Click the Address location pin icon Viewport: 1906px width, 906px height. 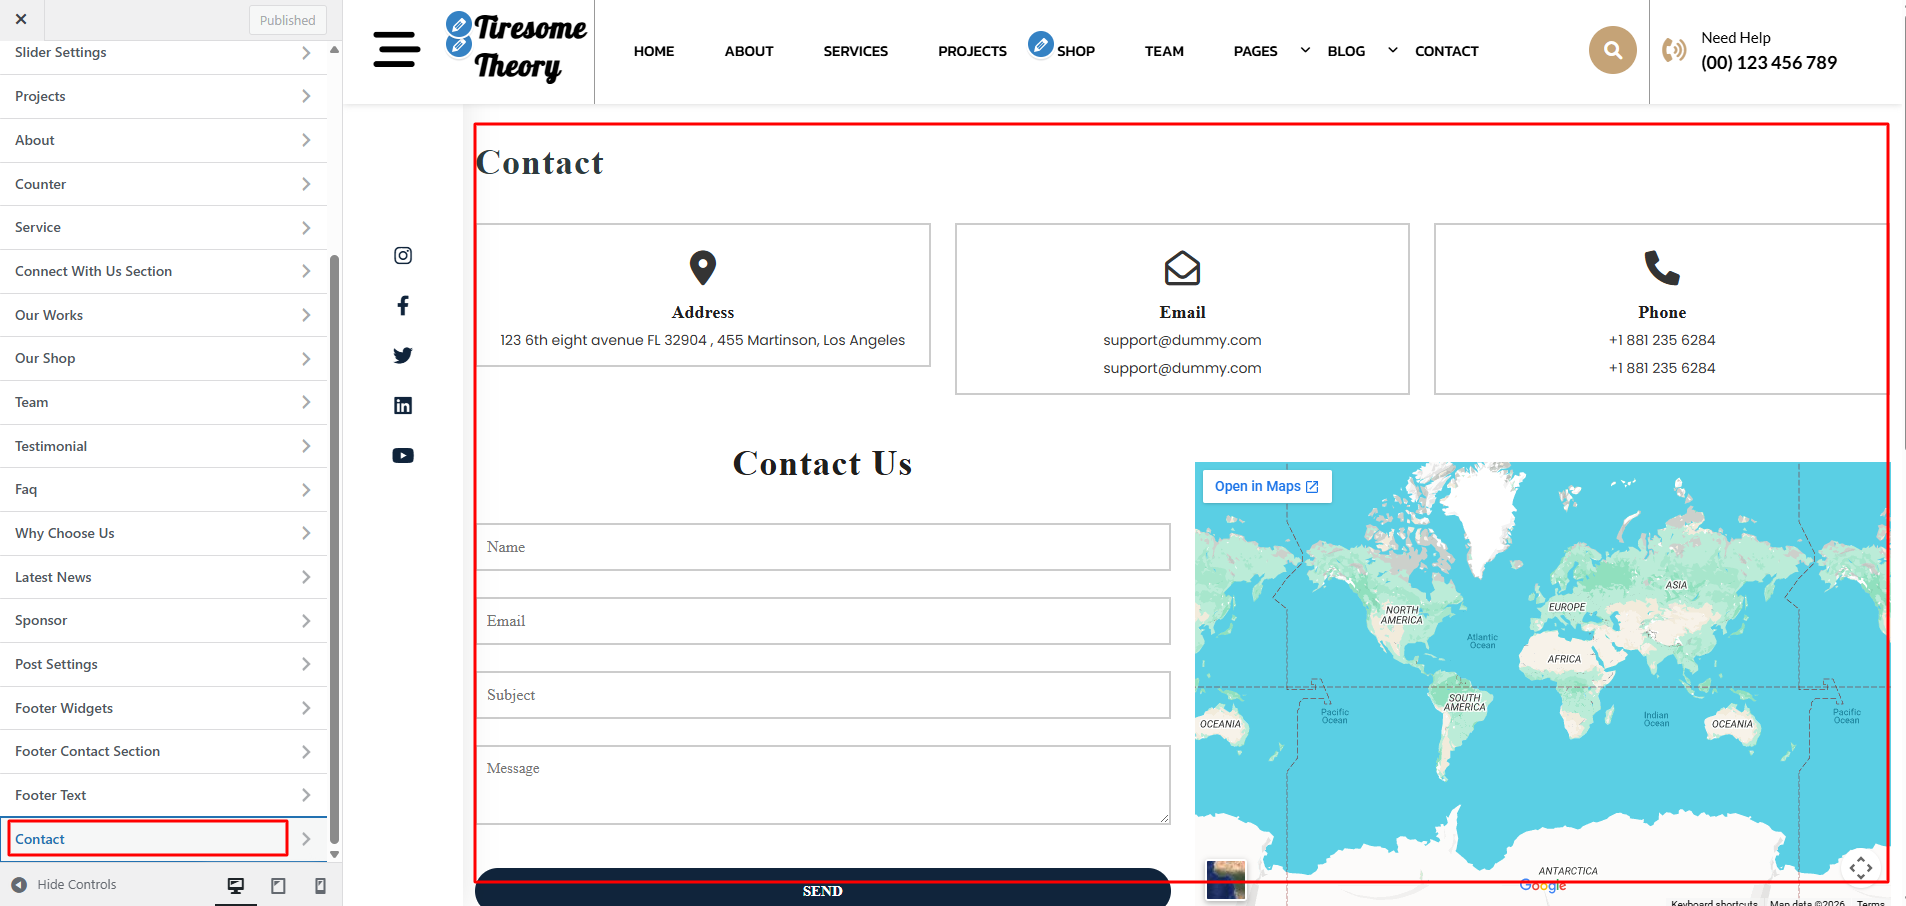pyautogui.click(x=703, y=268)
